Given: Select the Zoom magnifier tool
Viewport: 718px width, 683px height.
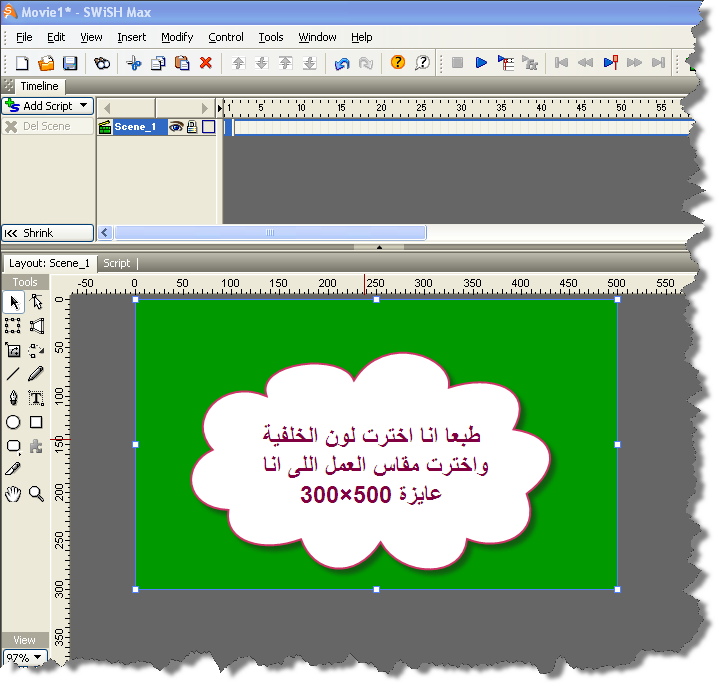Looking at the screenshot, I should 36,493.
